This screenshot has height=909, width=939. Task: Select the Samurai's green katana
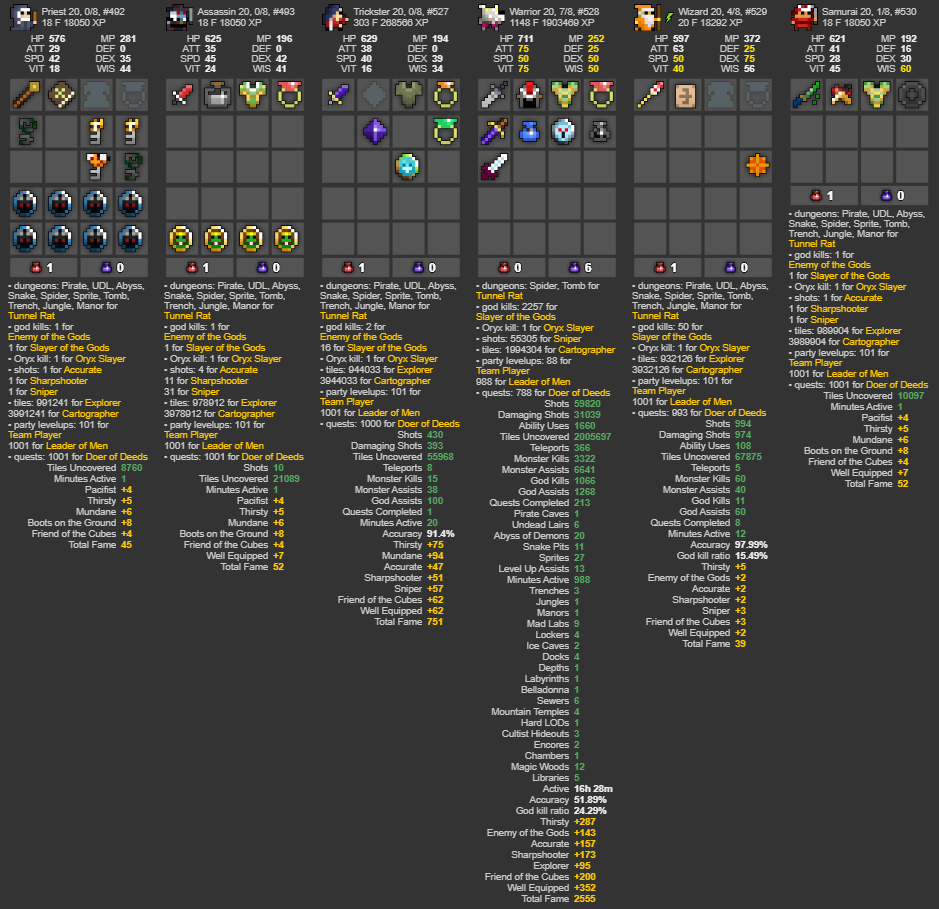pos(806,95)
